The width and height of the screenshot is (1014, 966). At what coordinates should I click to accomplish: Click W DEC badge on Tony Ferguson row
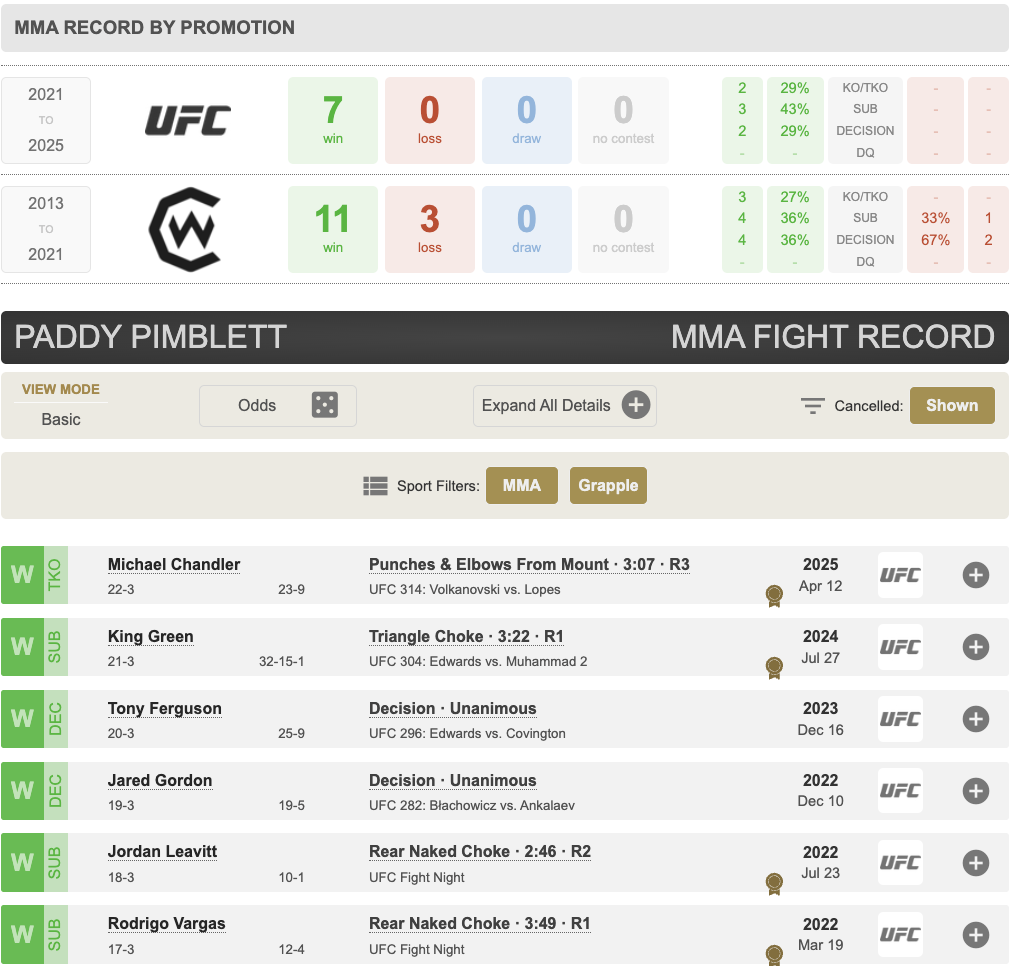click(x=34, y=718)
